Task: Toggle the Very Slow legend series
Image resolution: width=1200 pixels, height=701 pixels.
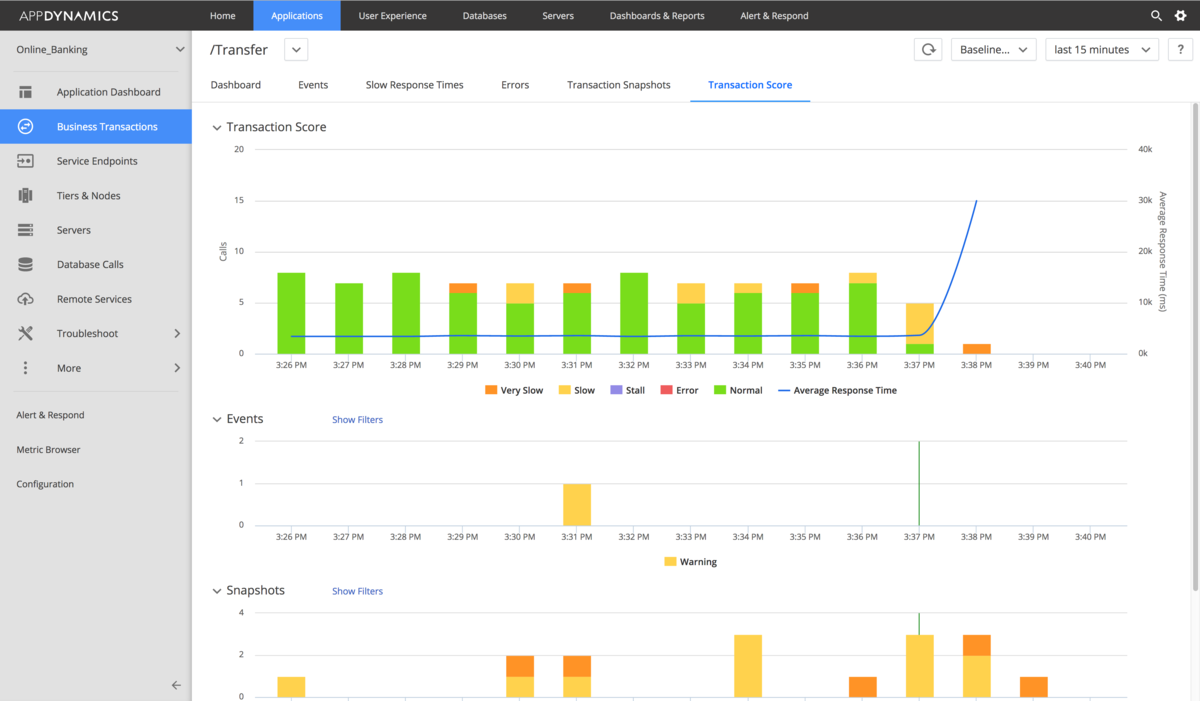Action: pos(514,390)
